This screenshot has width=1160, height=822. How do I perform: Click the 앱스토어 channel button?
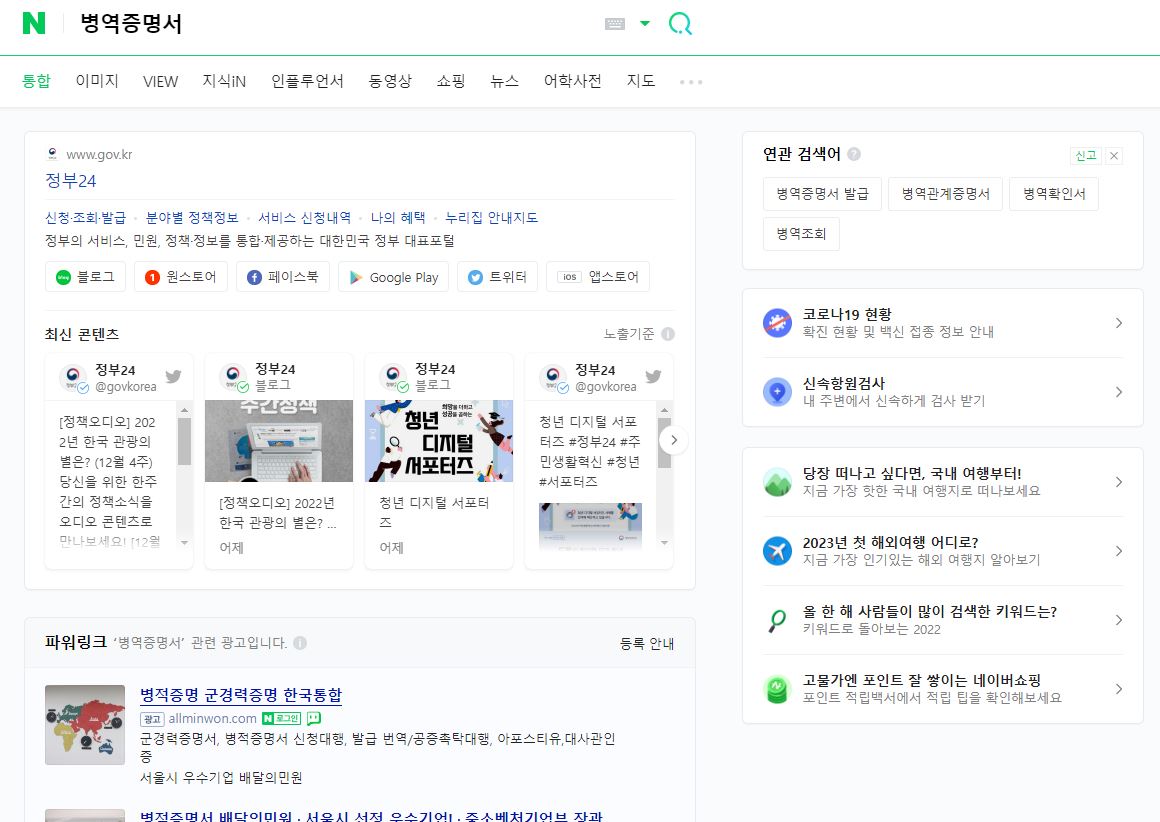point(598,277)
